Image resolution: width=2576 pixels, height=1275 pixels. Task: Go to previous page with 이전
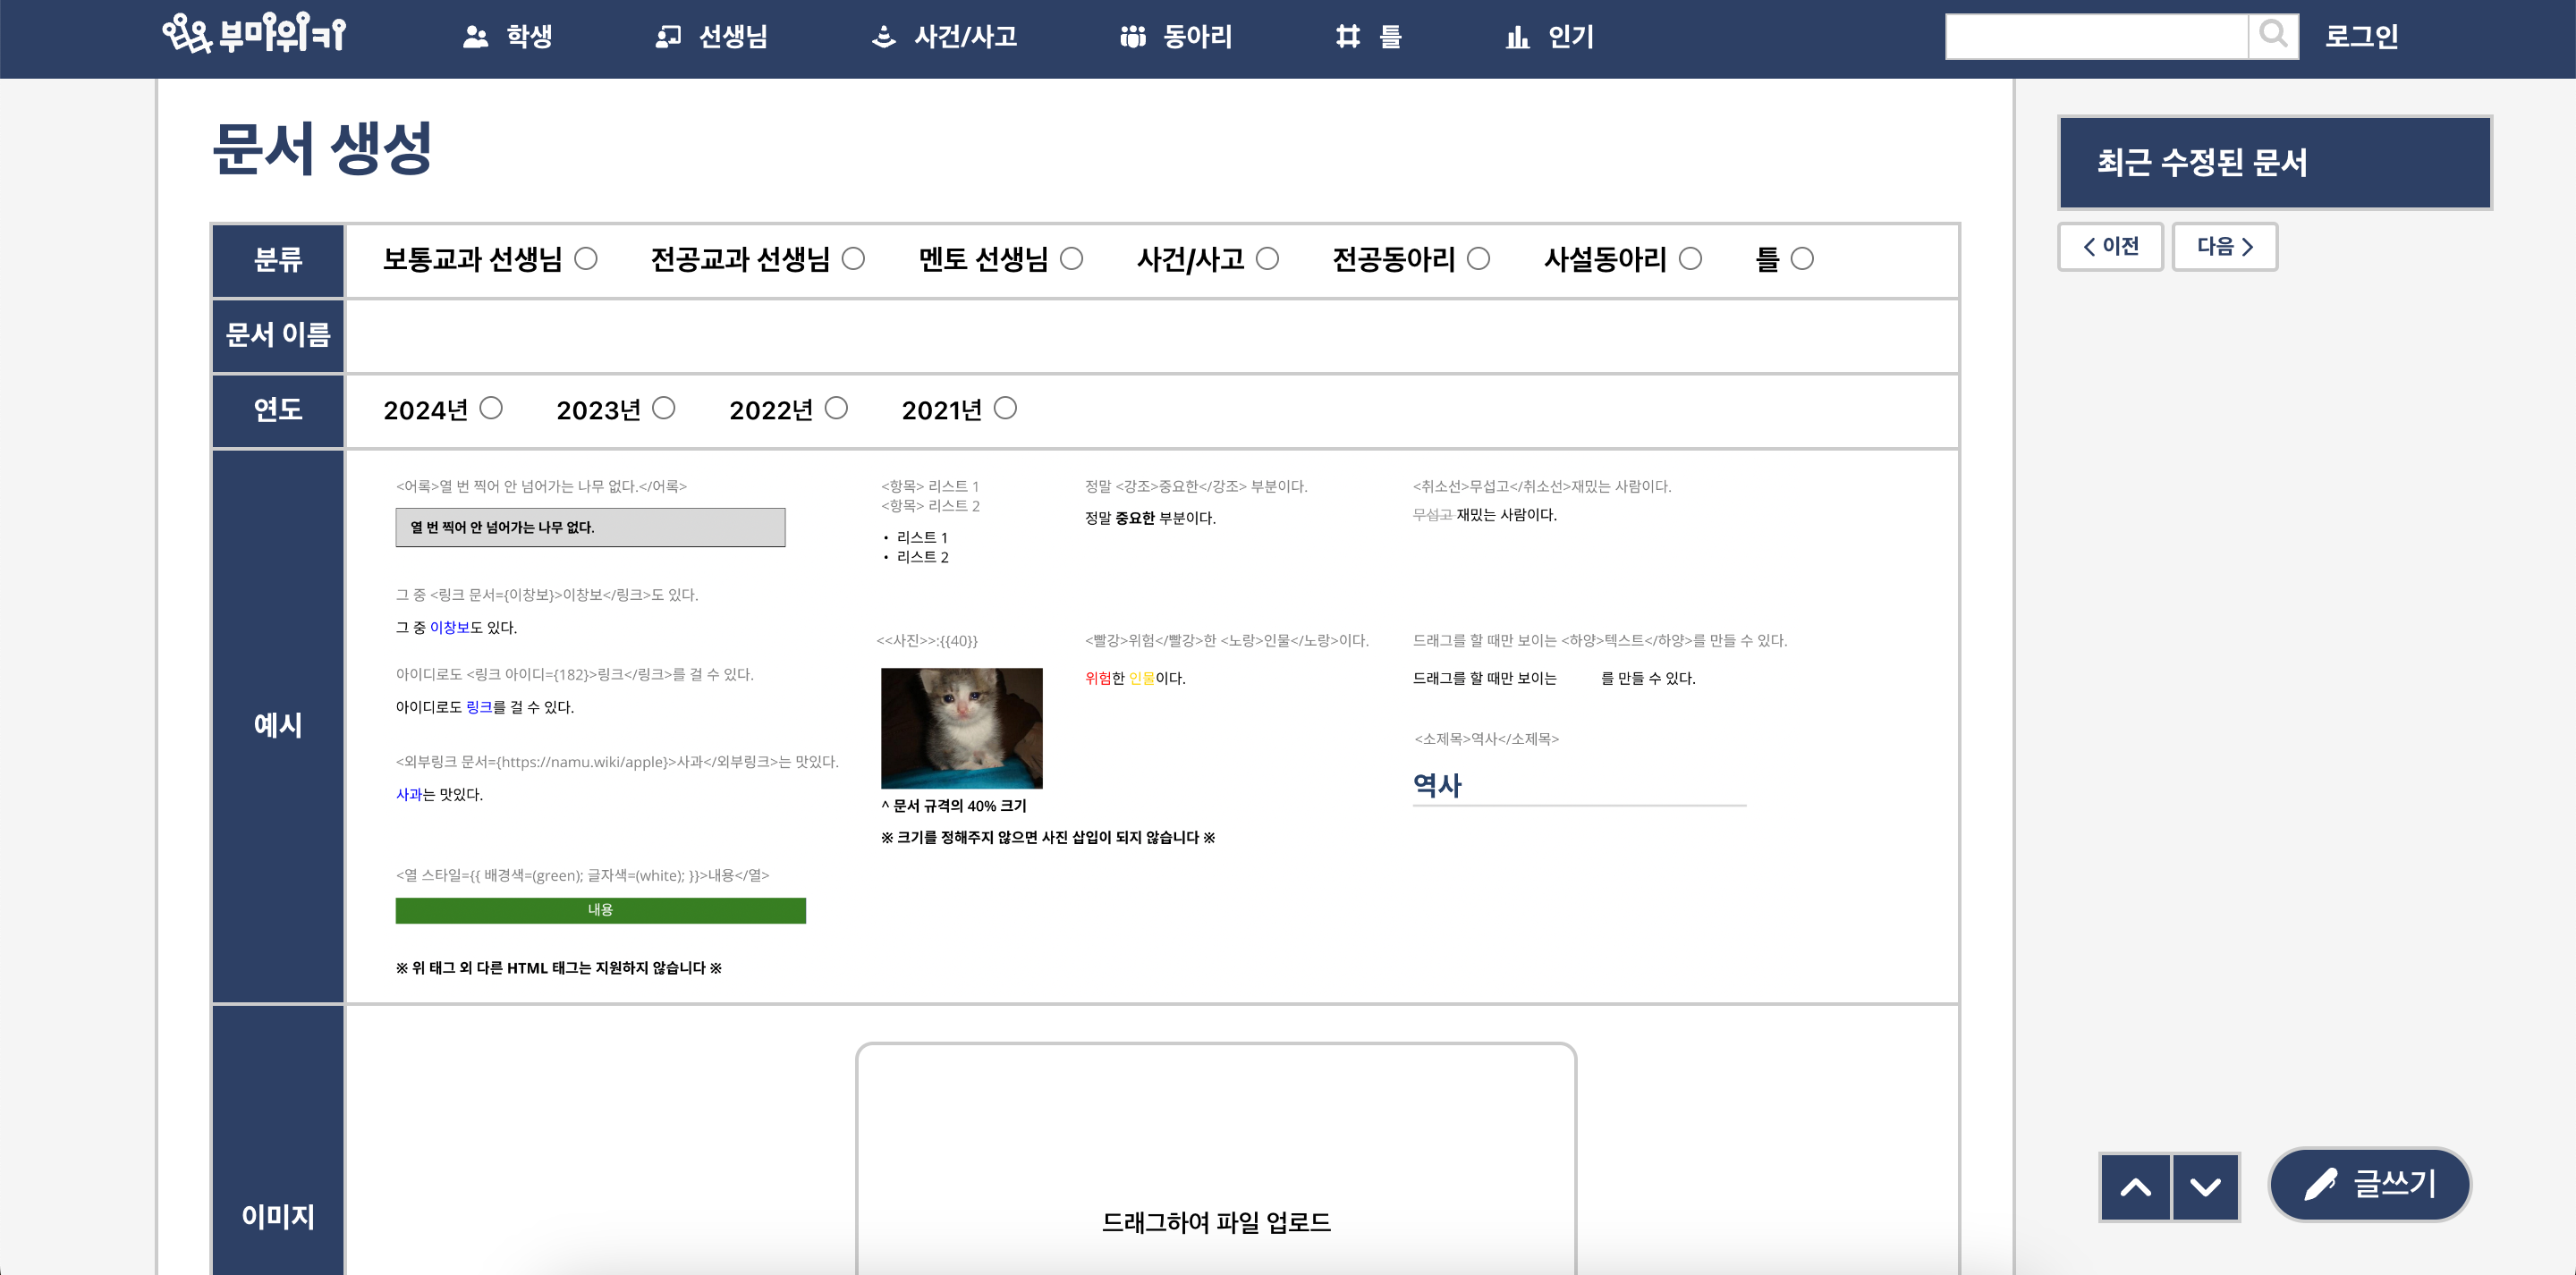tap(2110, 246)
